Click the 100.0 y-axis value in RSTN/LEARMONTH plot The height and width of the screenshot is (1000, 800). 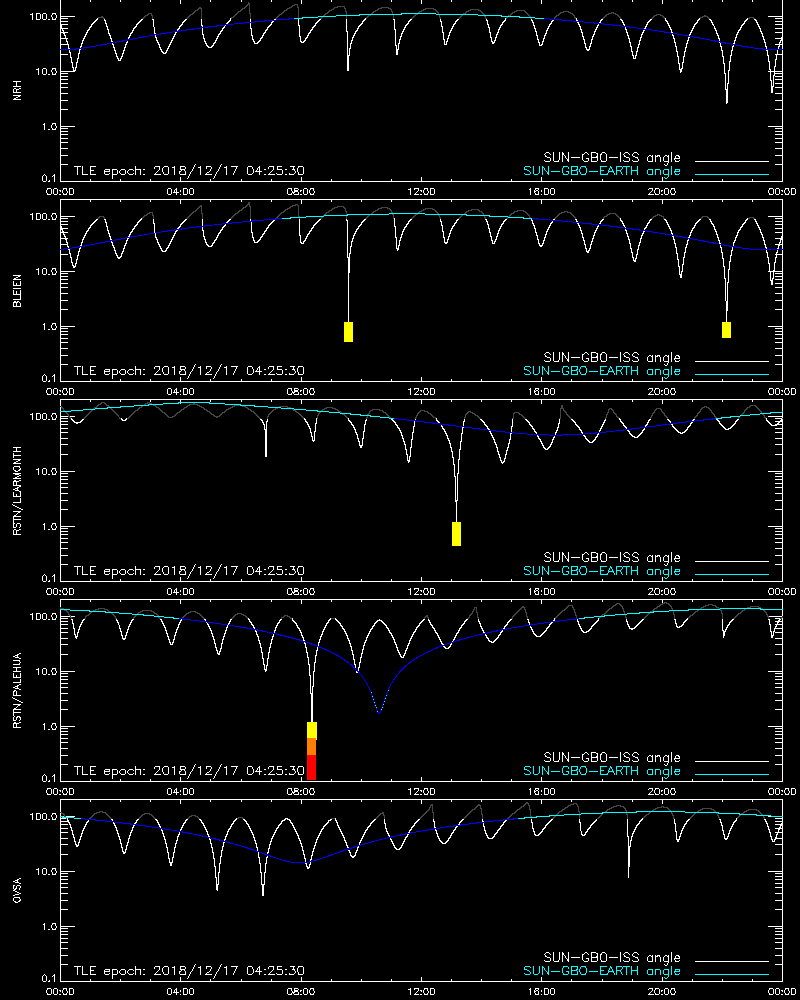pos(43,416)
